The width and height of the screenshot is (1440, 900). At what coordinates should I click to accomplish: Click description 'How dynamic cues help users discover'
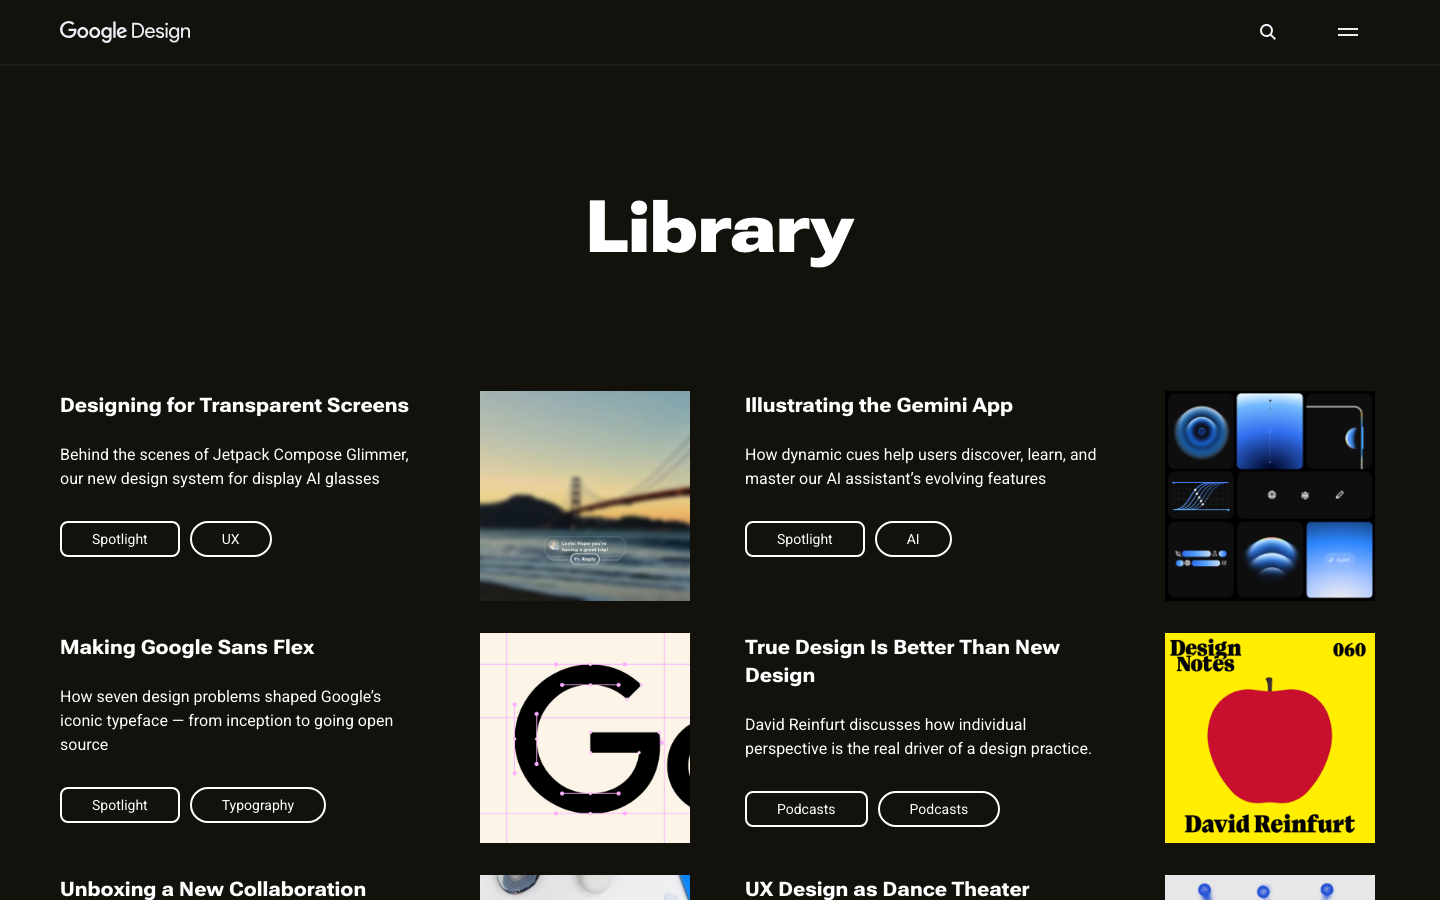920,466
